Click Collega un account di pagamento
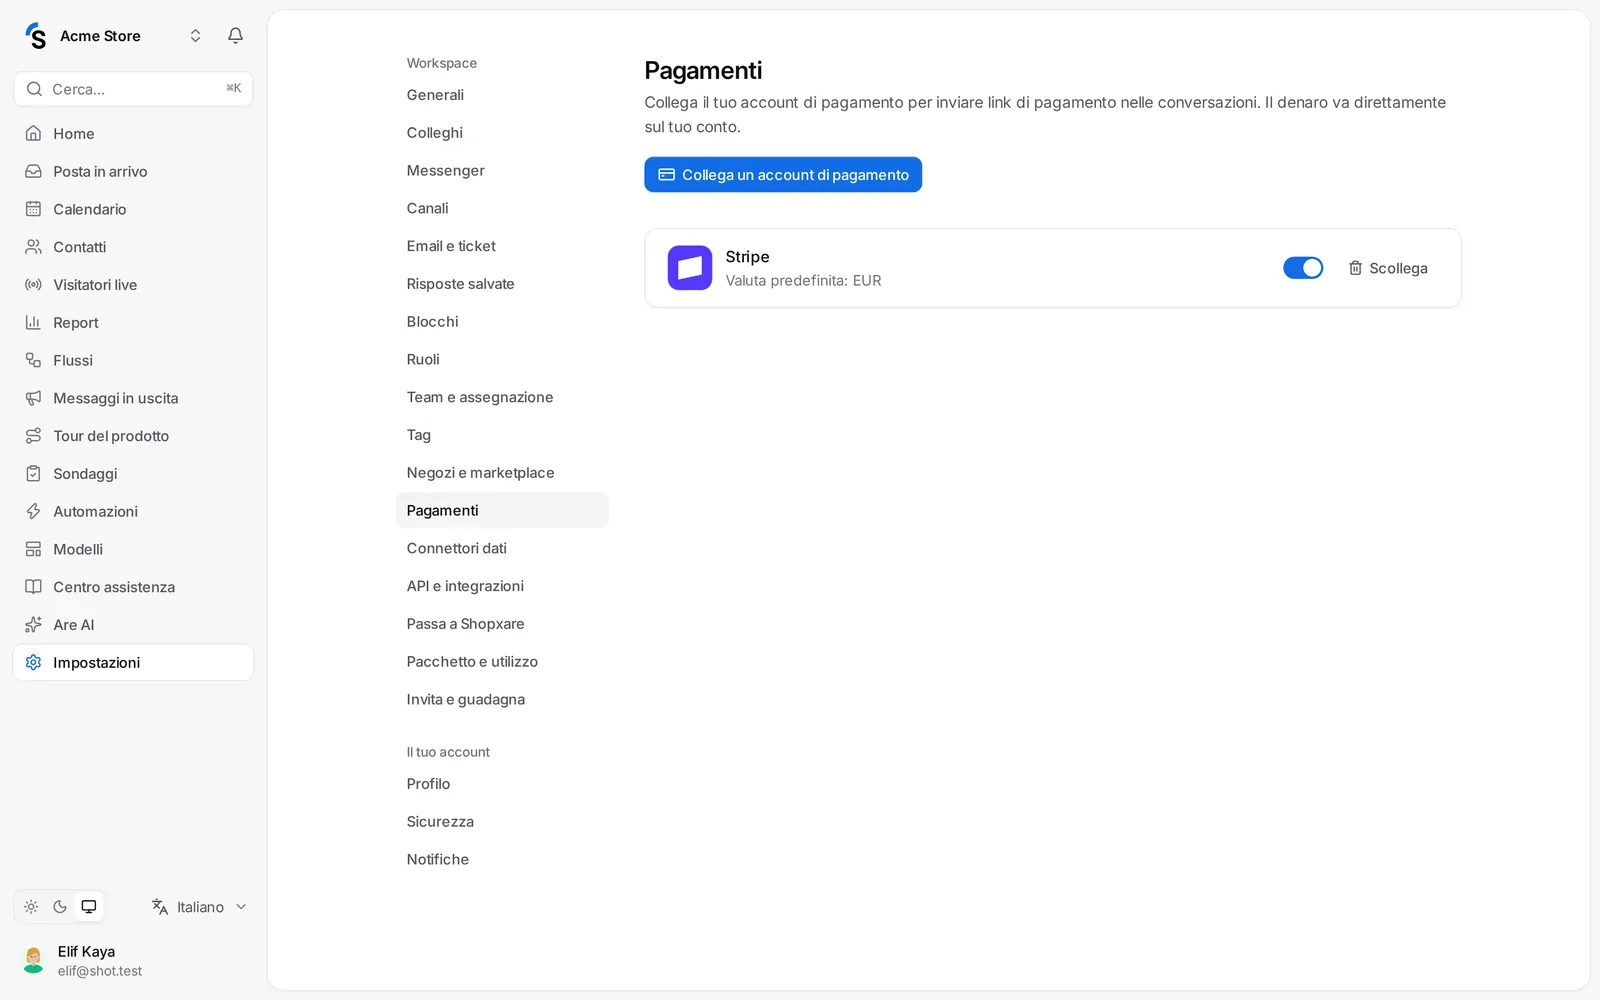 (783, 175)
